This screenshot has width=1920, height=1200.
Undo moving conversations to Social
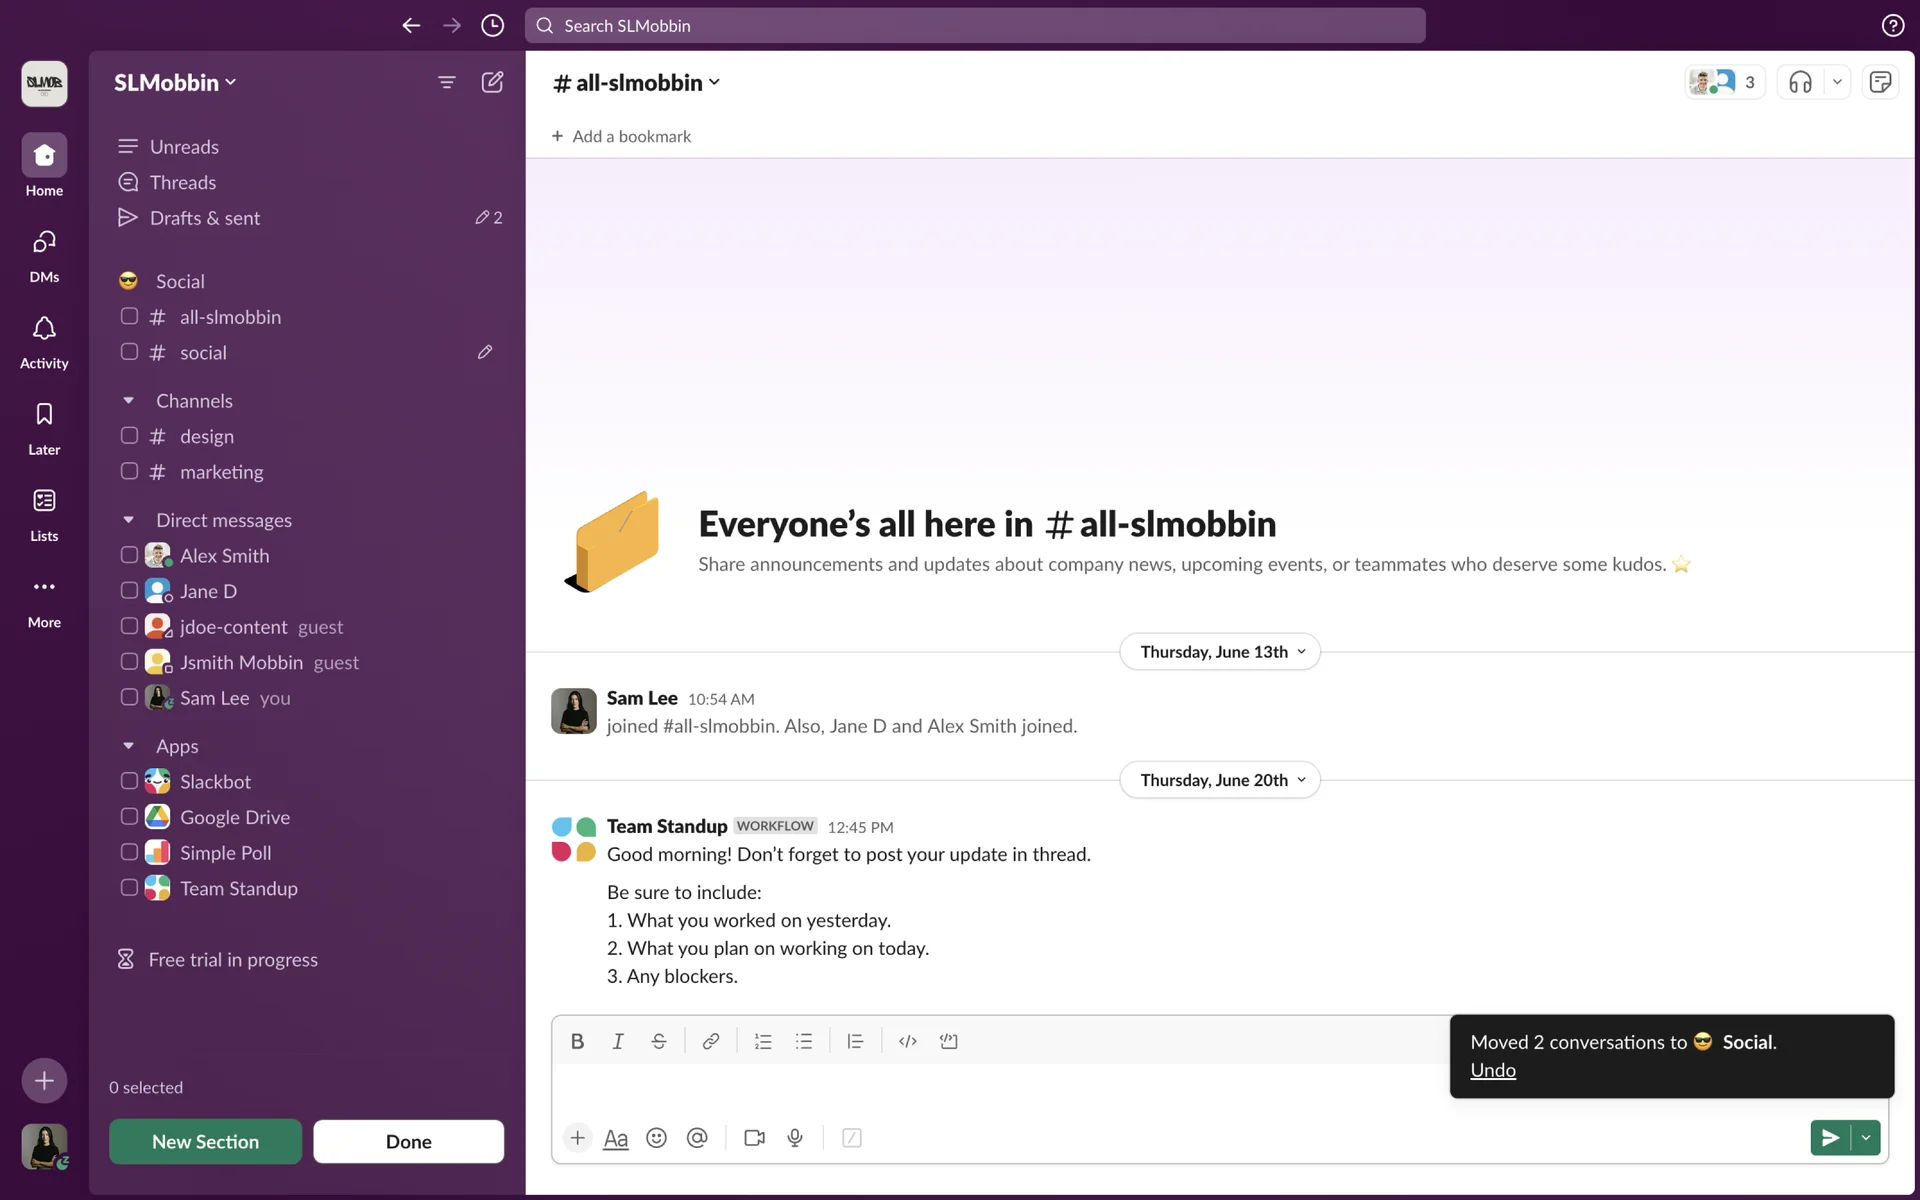(1492, 1070)
